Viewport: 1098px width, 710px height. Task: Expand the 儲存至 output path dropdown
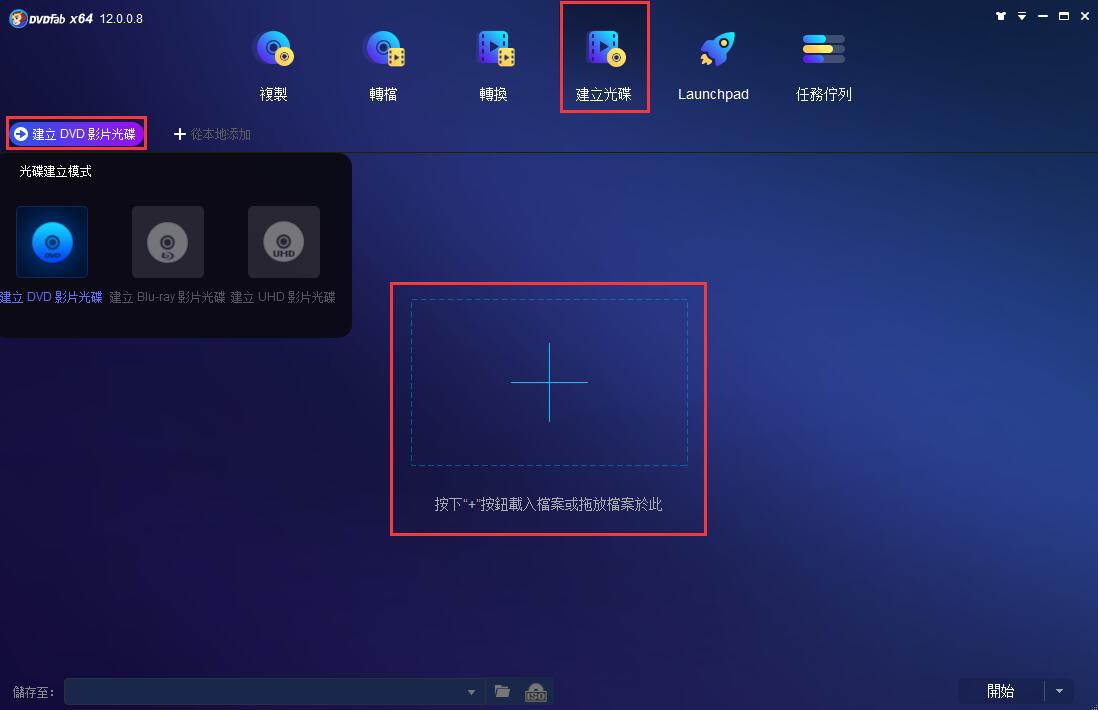tap(472, 692)
